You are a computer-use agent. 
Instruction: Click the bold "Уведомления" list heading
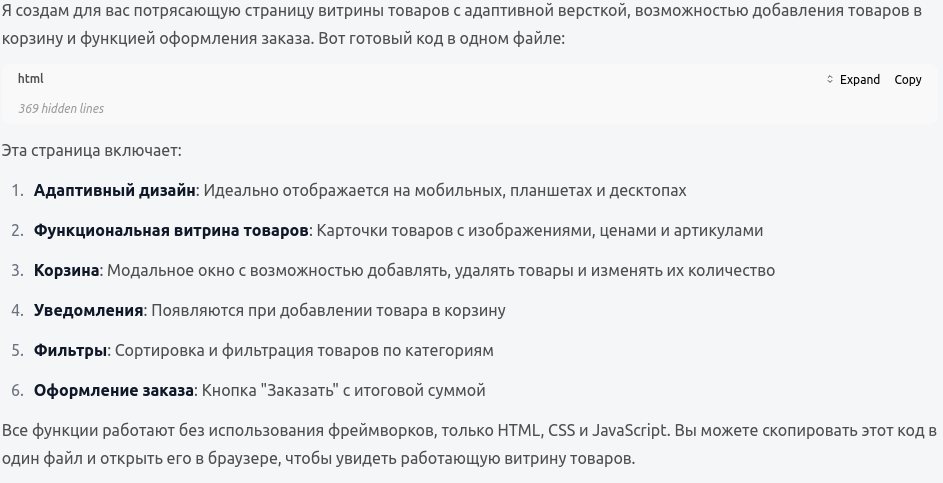click(x=88, y=310)
